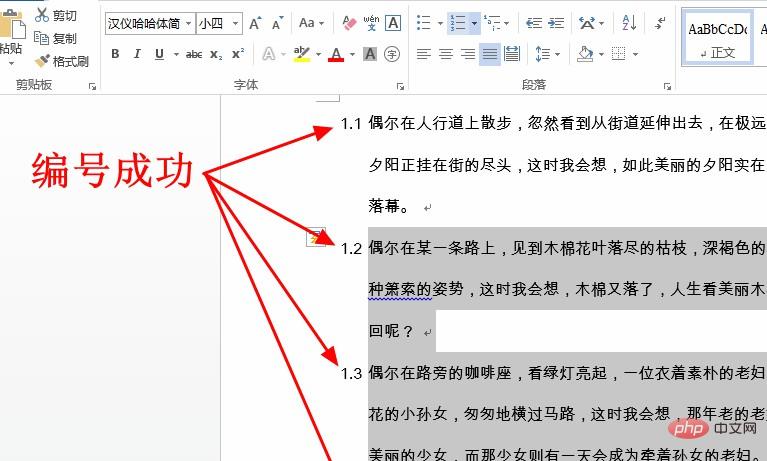Click the Format Painter (格式刷) button

pos(61,61)
